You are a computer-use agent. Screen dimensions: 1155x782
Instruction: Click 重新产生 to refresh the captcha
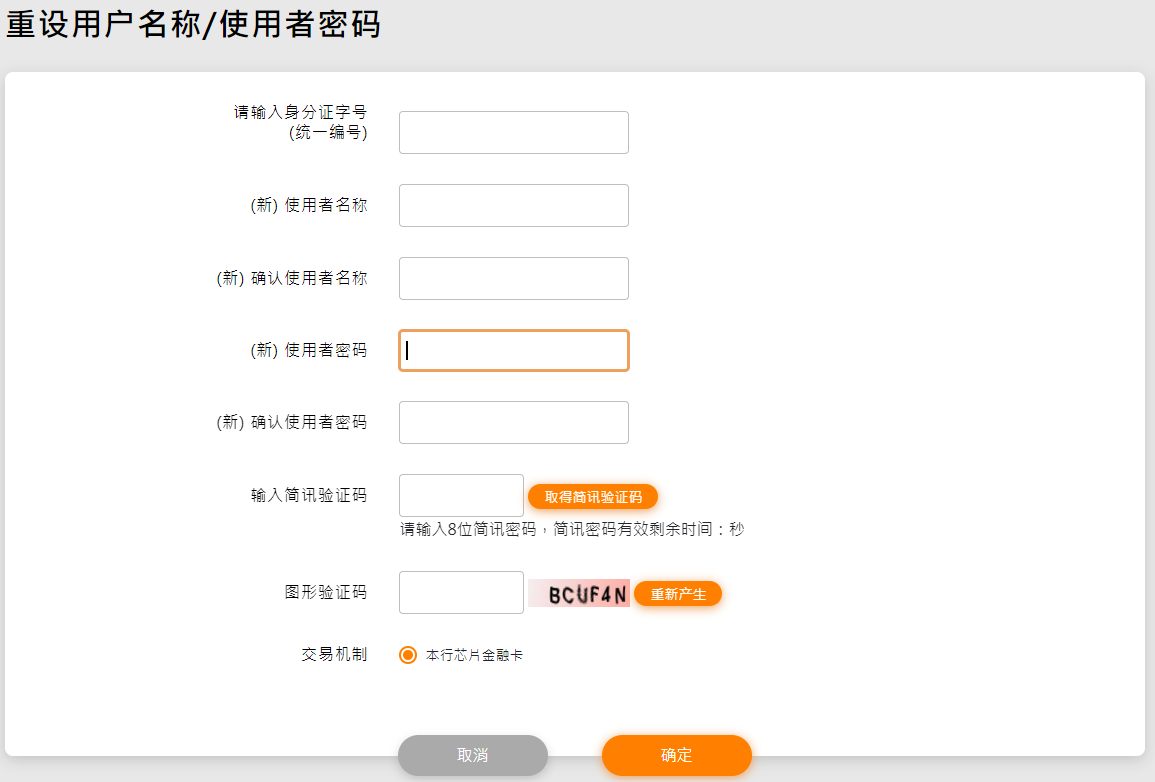[x=678, y=594]
